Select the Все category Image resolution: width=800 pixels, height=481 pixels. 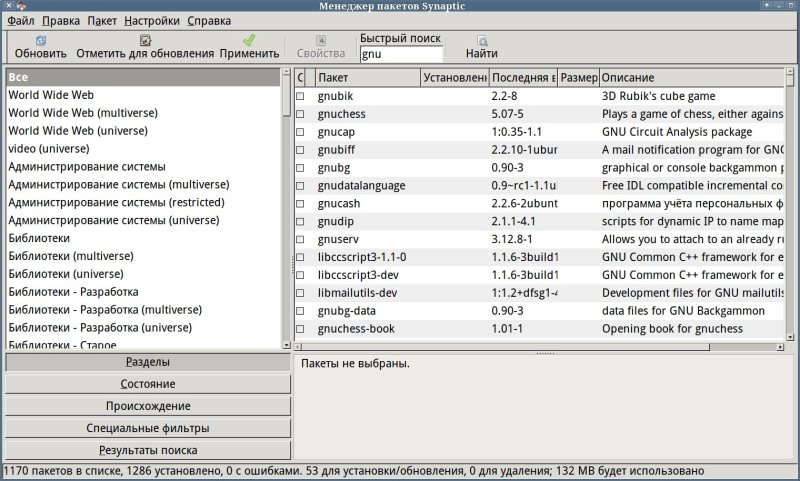point(143,77)
